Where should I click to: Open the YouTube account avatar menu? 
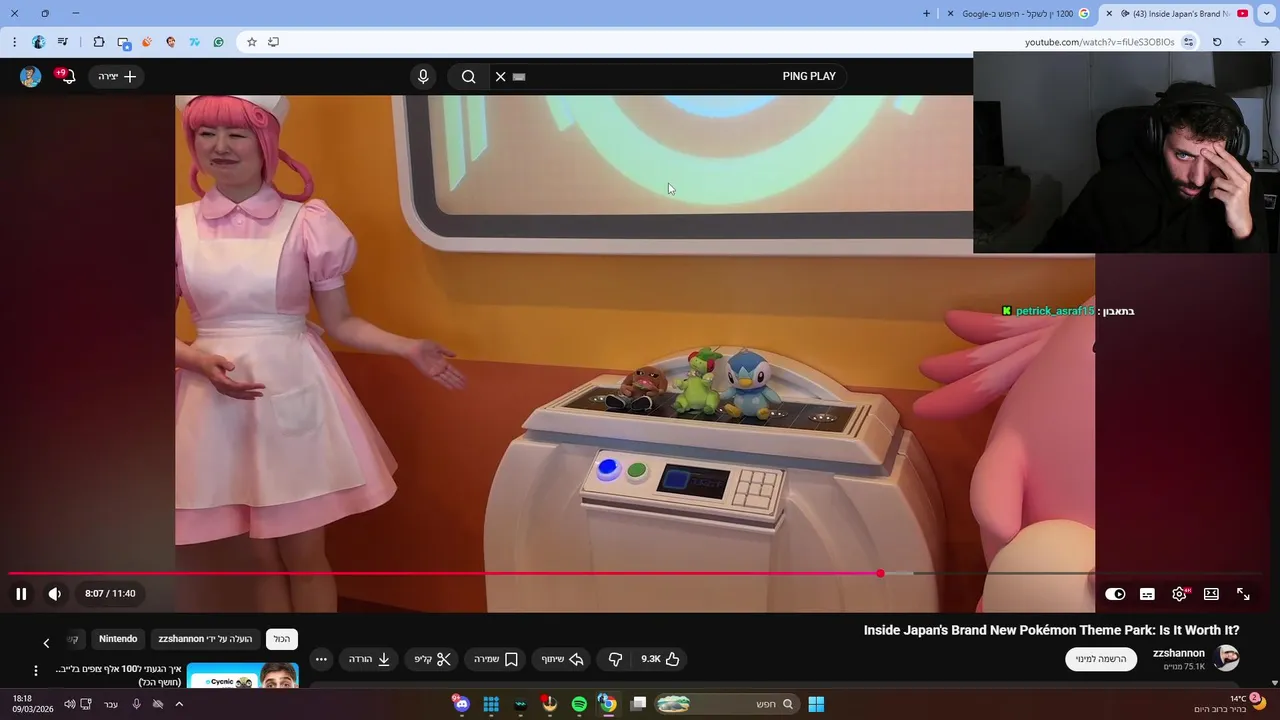[x=30, y=77]
